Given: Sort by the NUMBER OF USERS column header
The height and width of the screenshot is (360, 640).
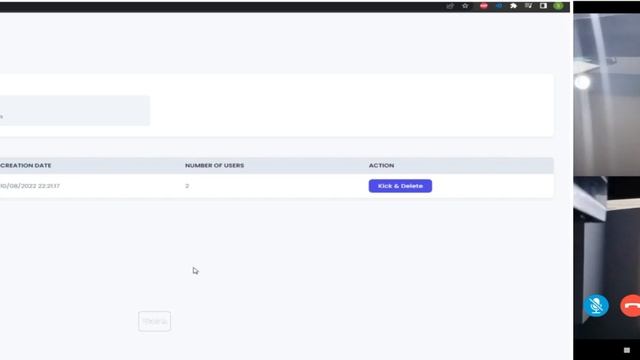Looking at the screenshot, I should point(214,165).
